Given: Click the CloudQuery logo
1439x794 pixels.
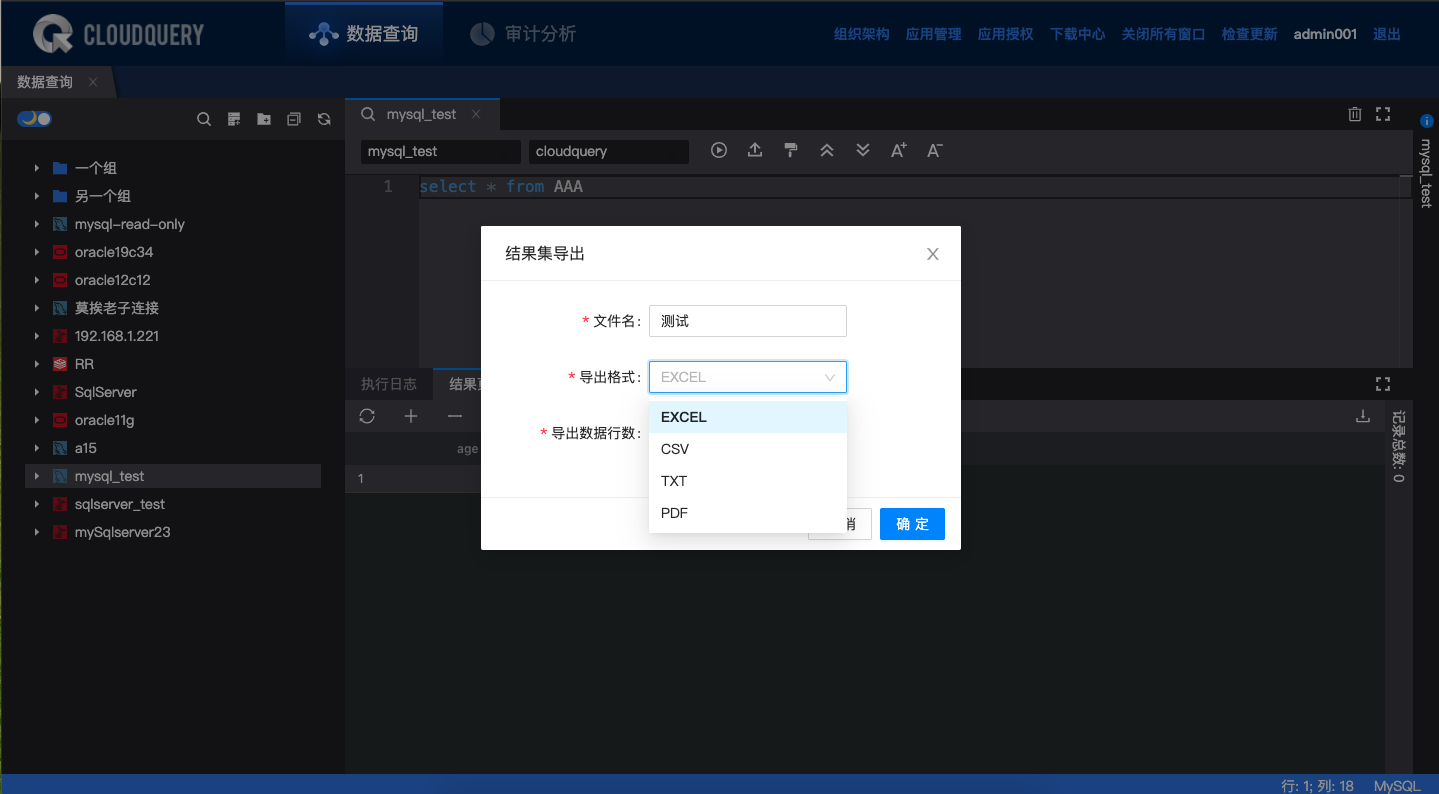Looking at the screenshot, I should coord(118,34).
